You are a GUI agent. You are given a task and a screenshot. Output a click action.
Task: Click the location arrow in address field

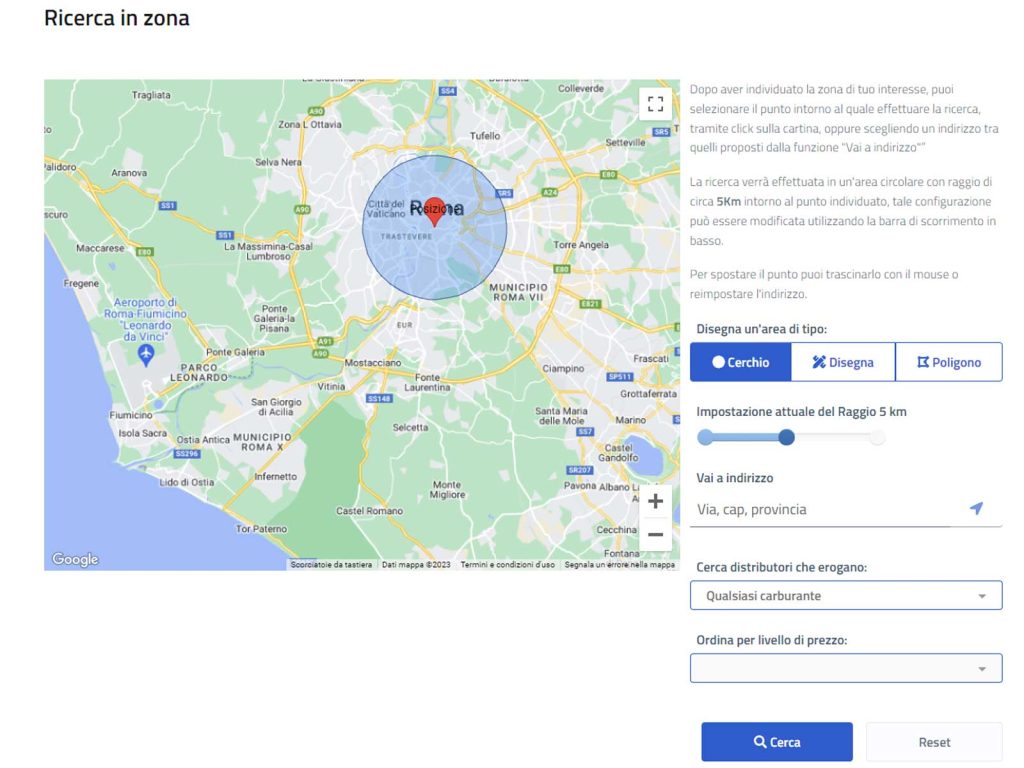[976, 508]
